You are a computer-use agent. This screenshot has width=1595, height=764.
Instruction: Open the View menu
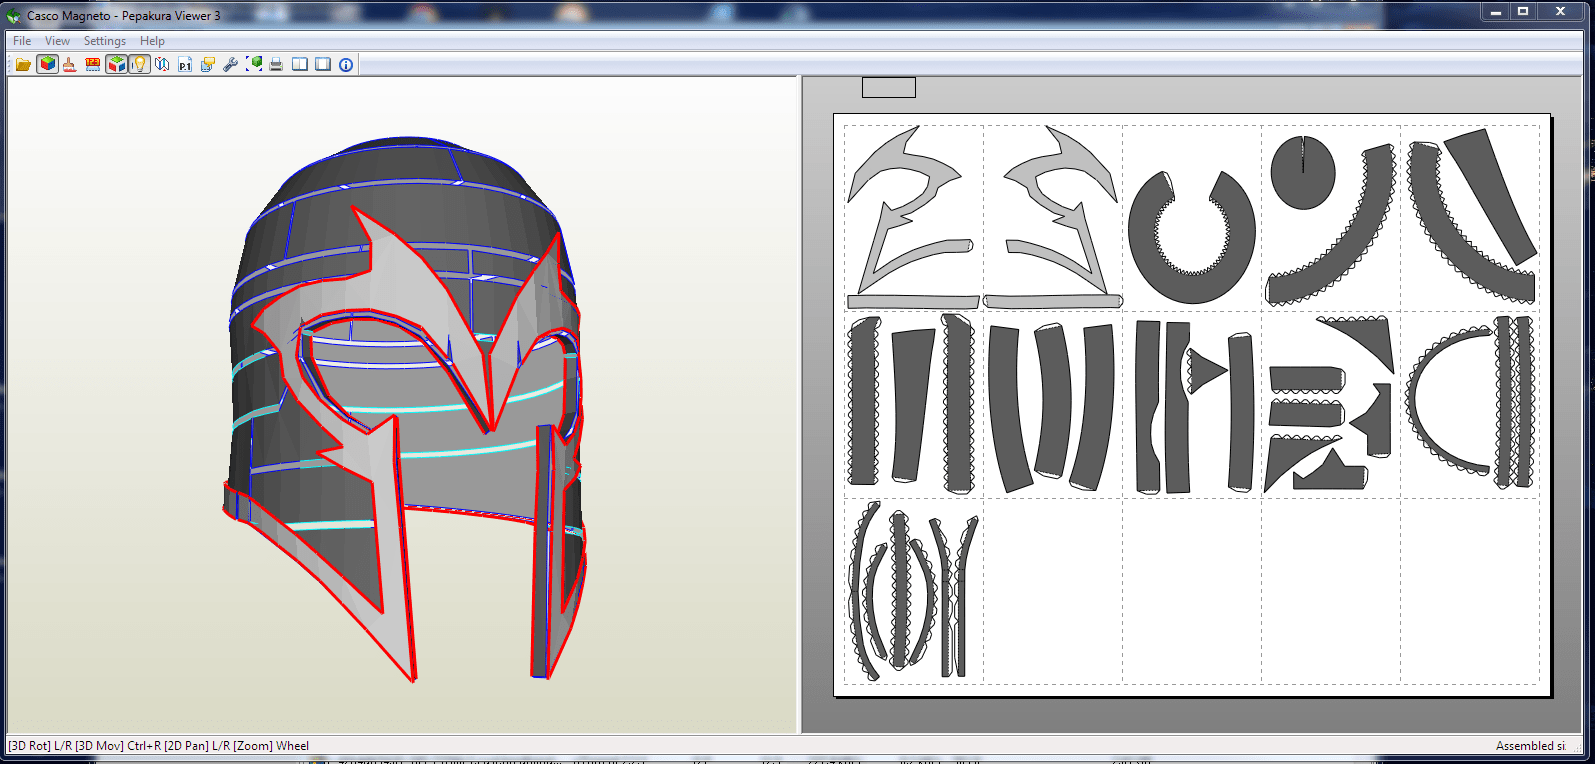coord(57,41)
